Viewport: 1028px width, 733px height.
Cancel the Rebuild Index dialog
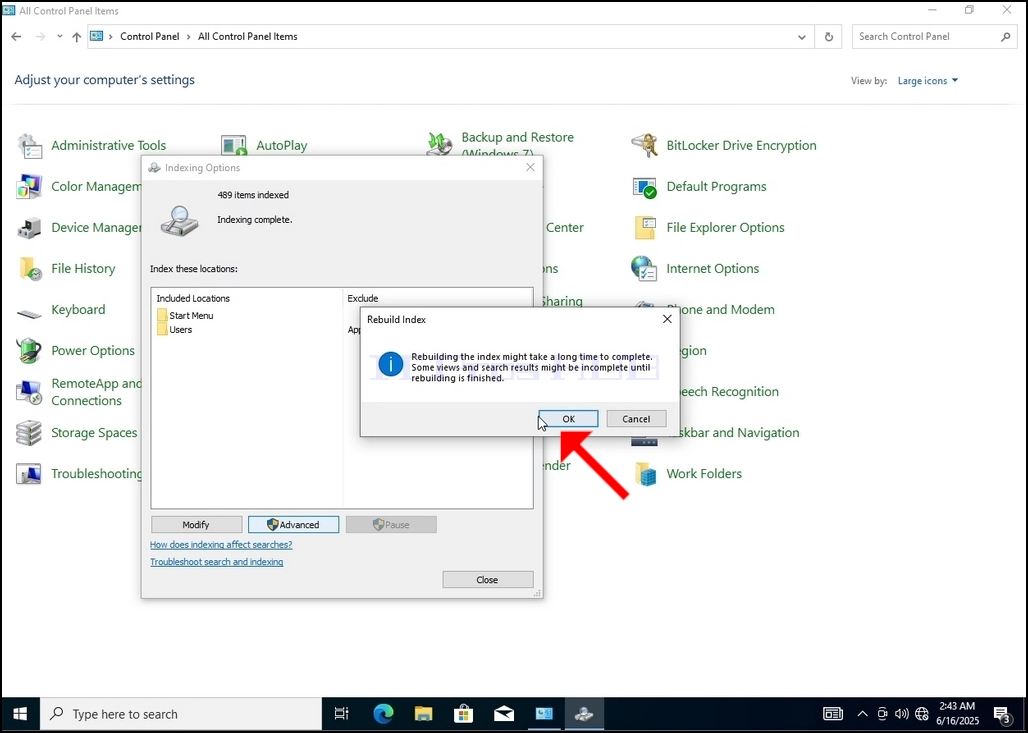(x=636, y=419)
